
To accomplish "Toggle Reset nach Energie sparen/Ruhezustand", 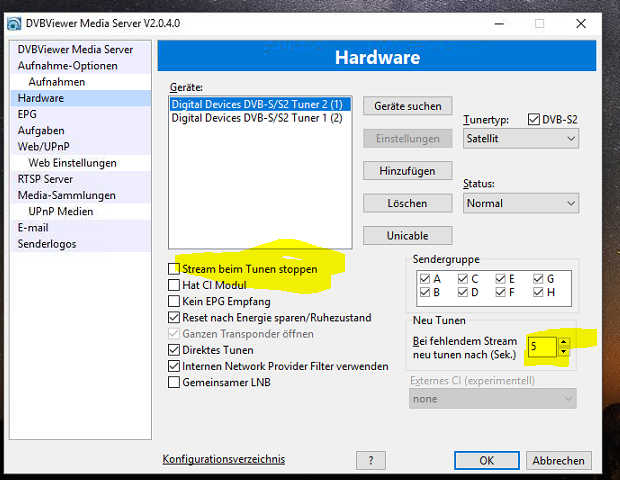I will point(174,317).
